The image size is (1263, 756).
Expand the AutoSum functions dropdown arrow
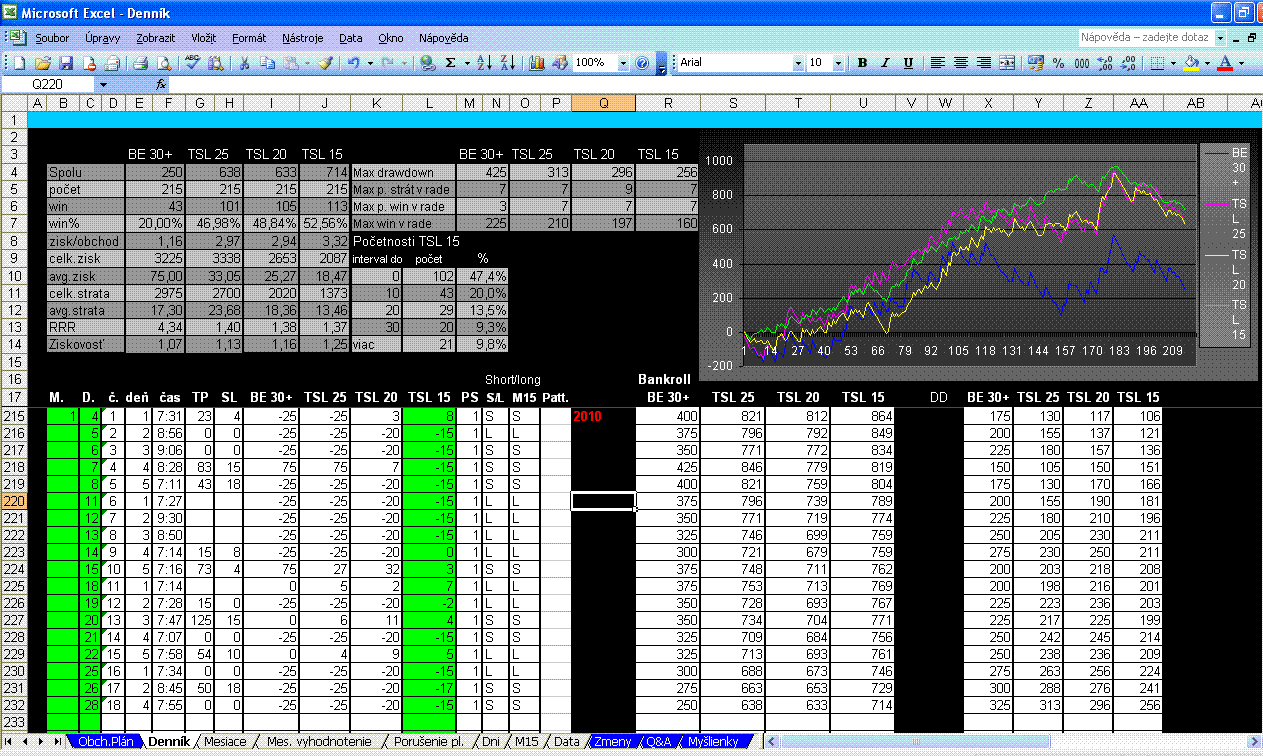(466, 62)
